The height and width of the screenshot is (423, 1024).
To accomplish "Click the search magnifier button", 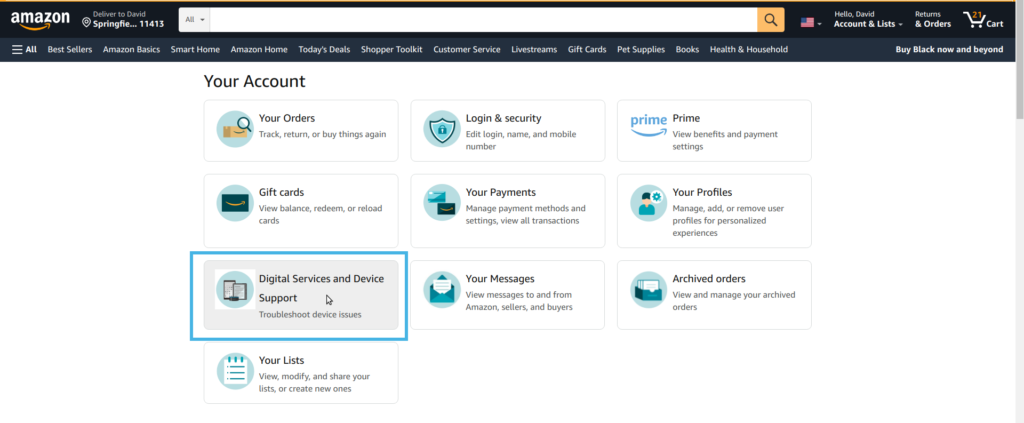I will 771,20.
